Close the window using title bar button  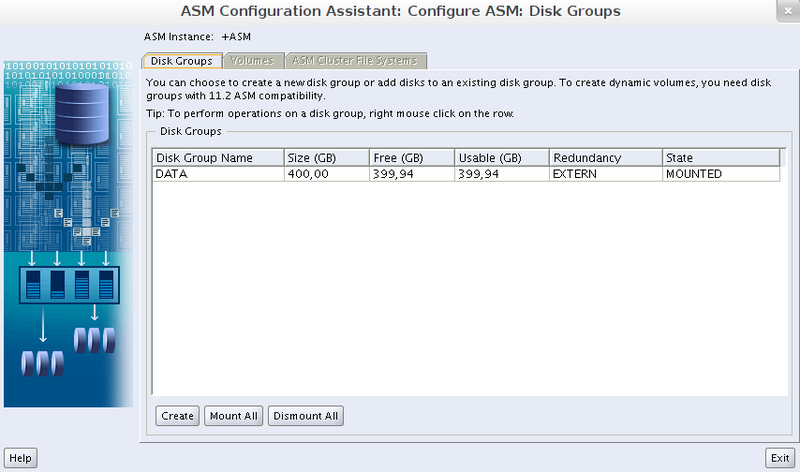pyautogui.click(x=787, y=9)
